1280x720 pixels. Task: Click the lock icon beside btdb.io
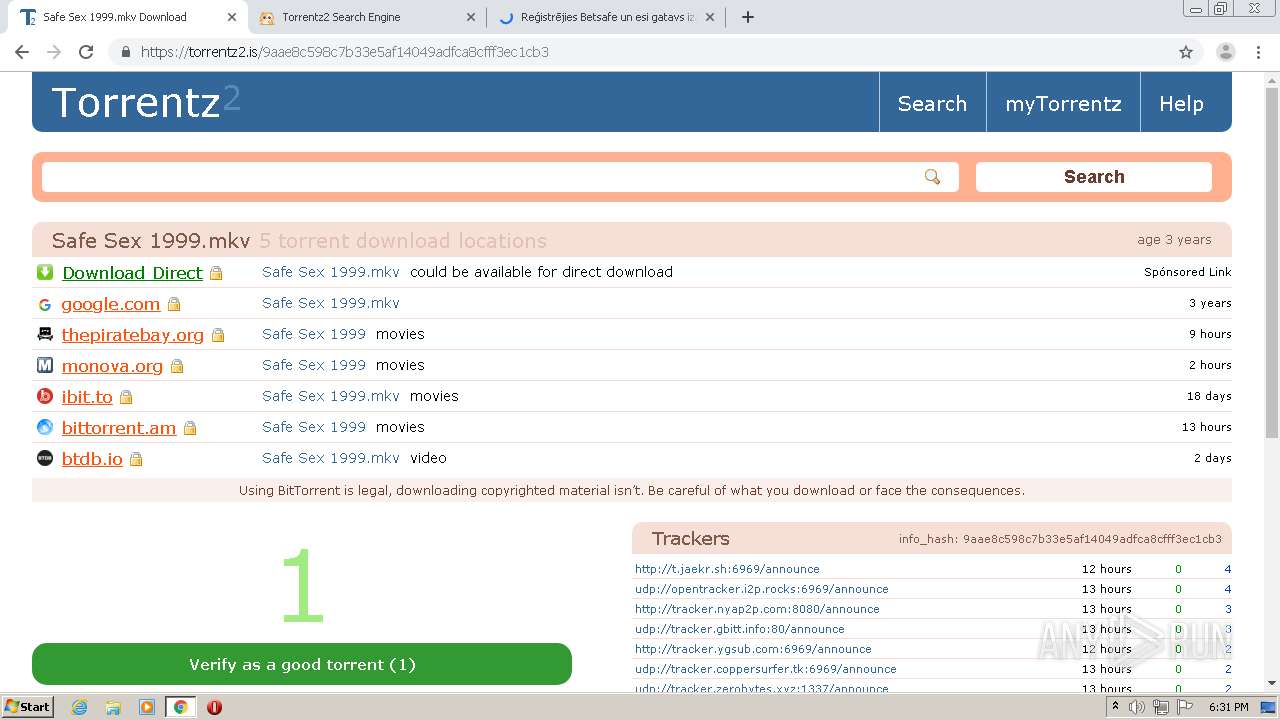tap(136, 460)
